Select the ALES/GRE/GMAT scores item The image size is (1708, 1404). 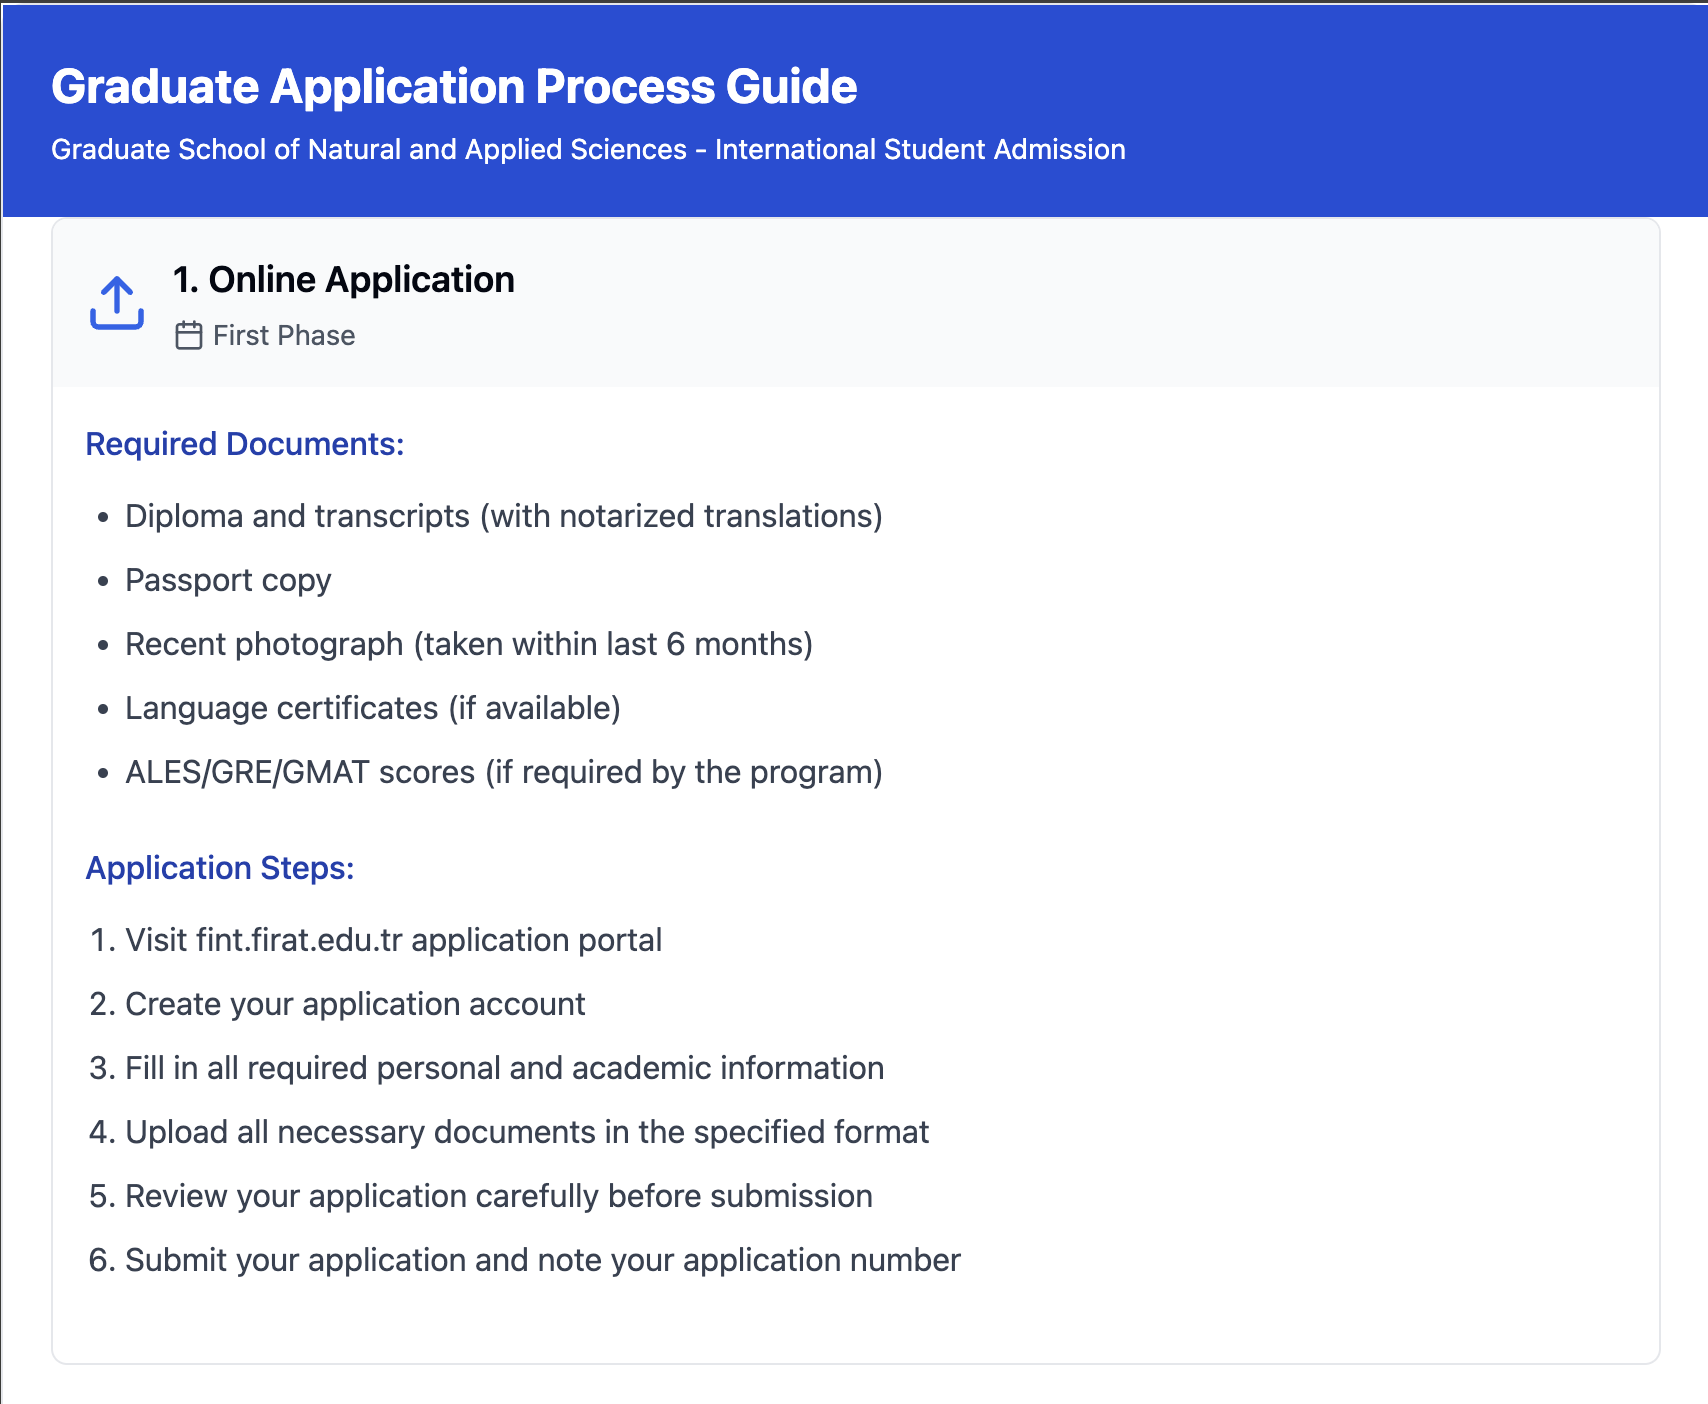point(503,772)
